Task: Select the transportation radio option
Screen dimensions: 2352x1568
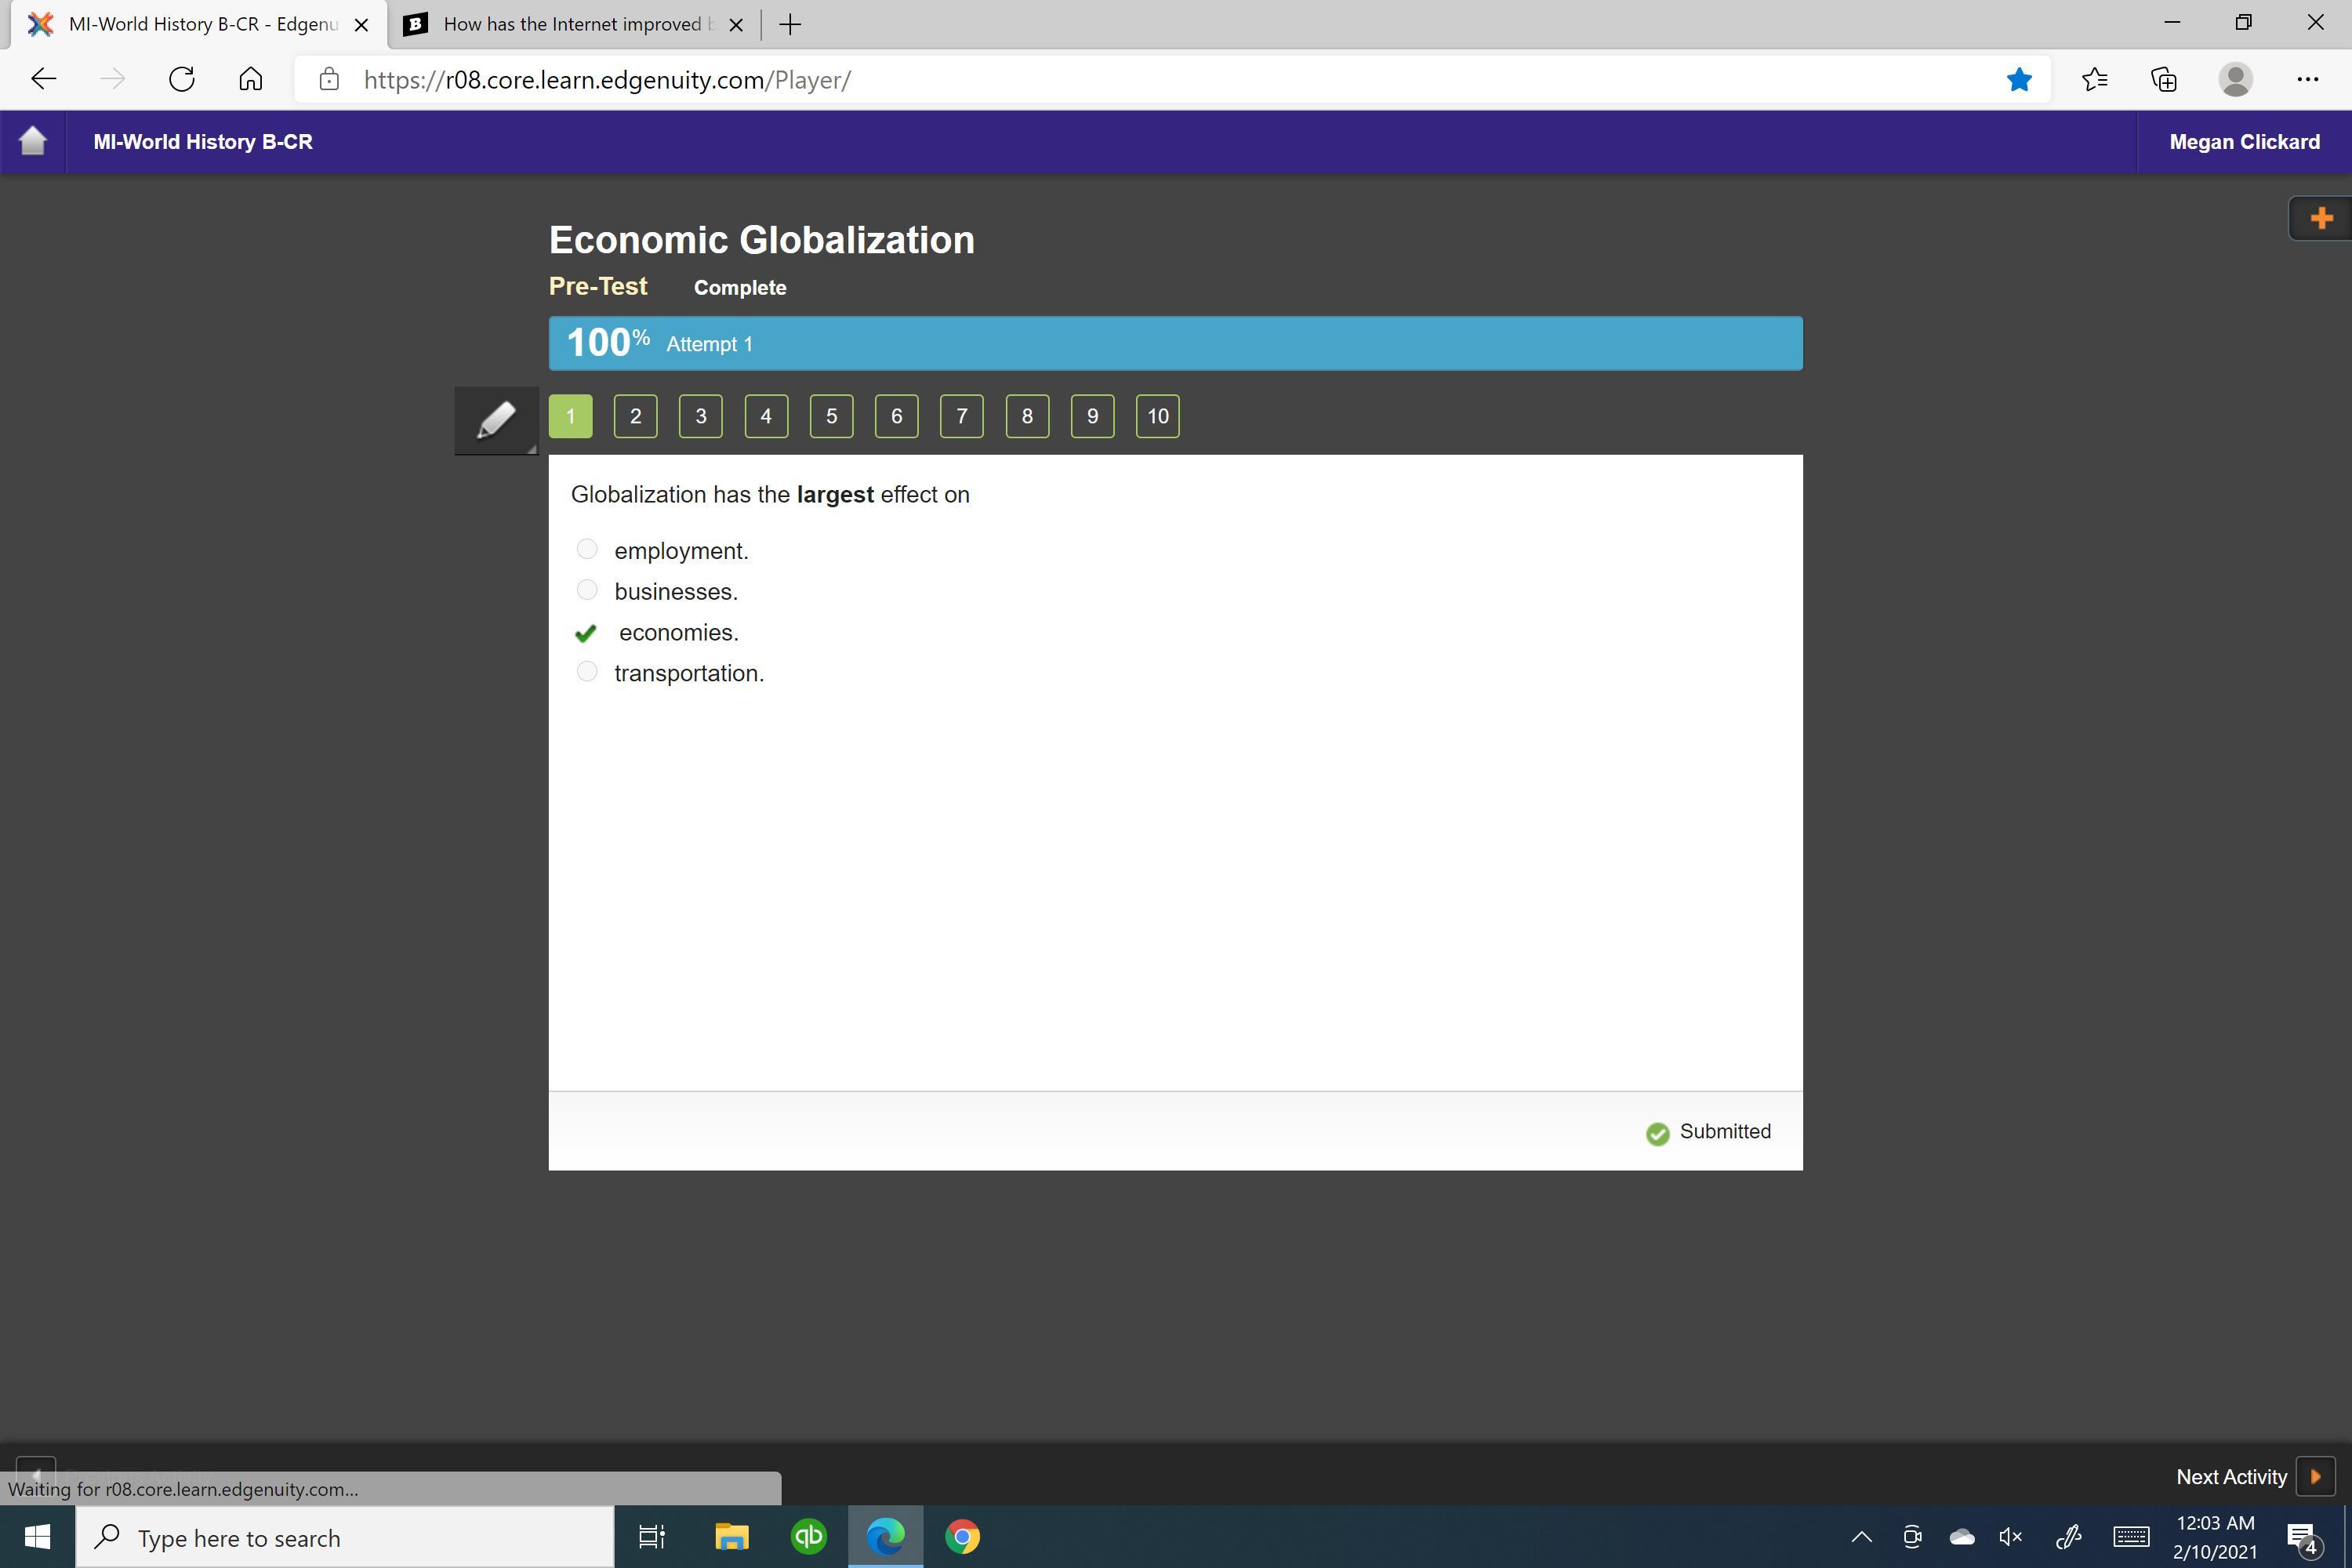Action: [x=587, y=672]
